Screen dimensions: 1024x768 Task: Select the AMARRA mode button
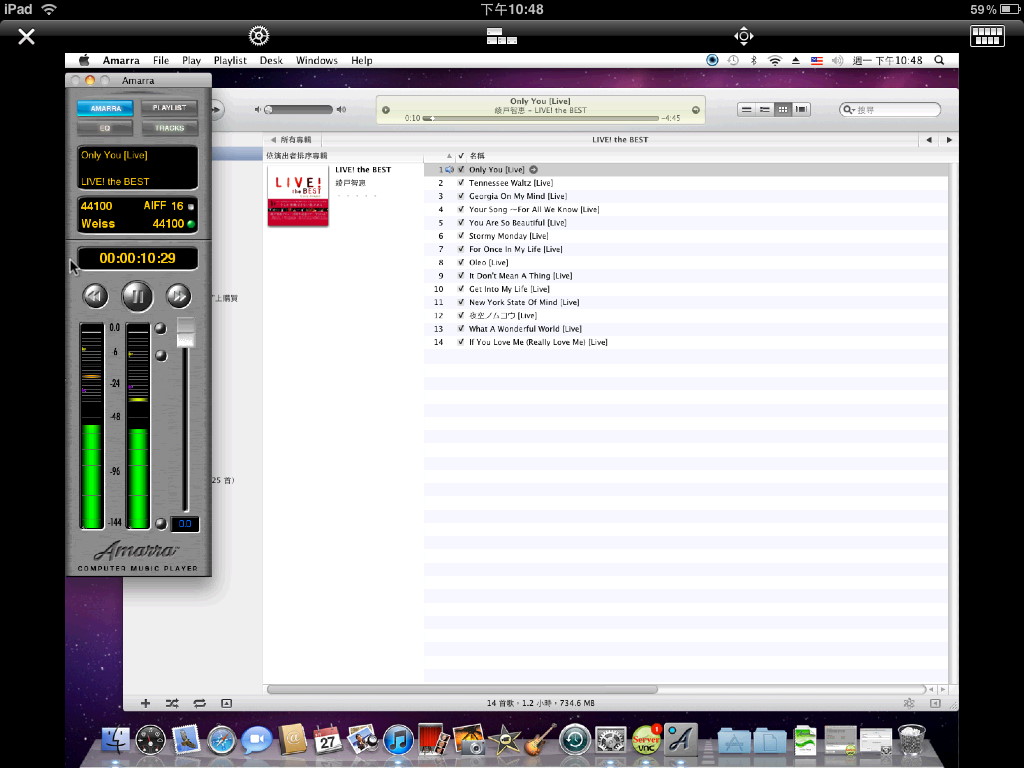coord(105,108)
